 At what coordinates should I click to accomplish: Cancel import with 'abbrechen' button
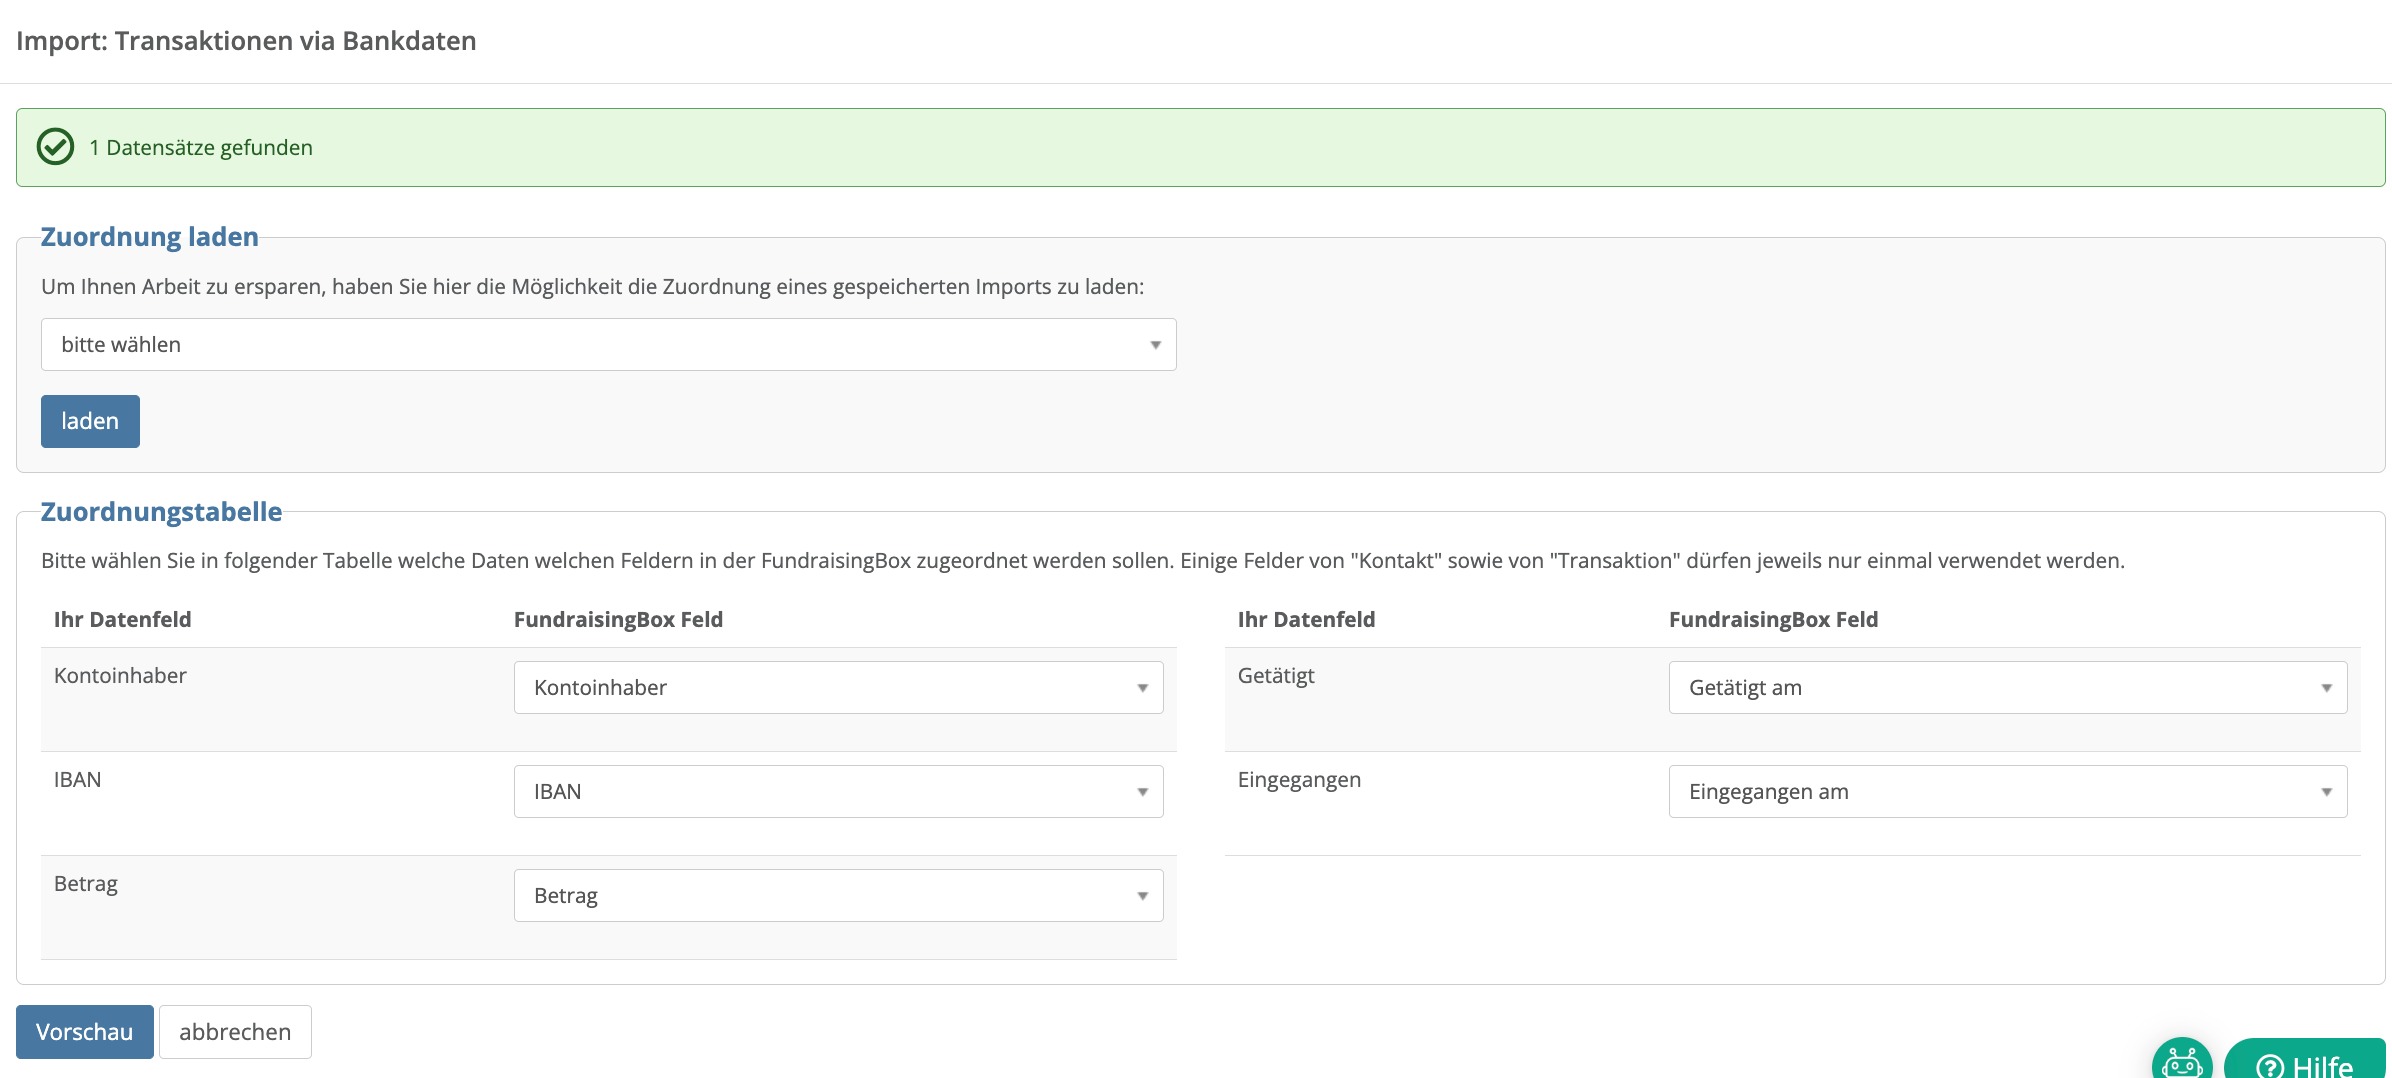pos(235,1032)
